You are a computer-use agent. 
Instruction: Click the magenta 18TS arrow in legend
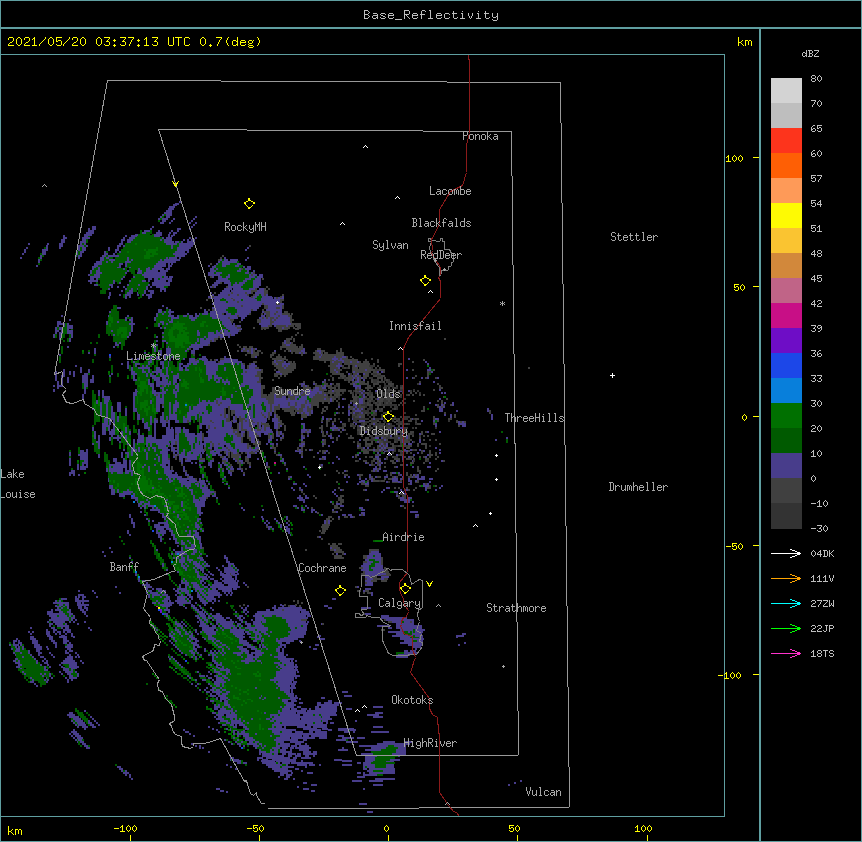[x=786, y=653]
